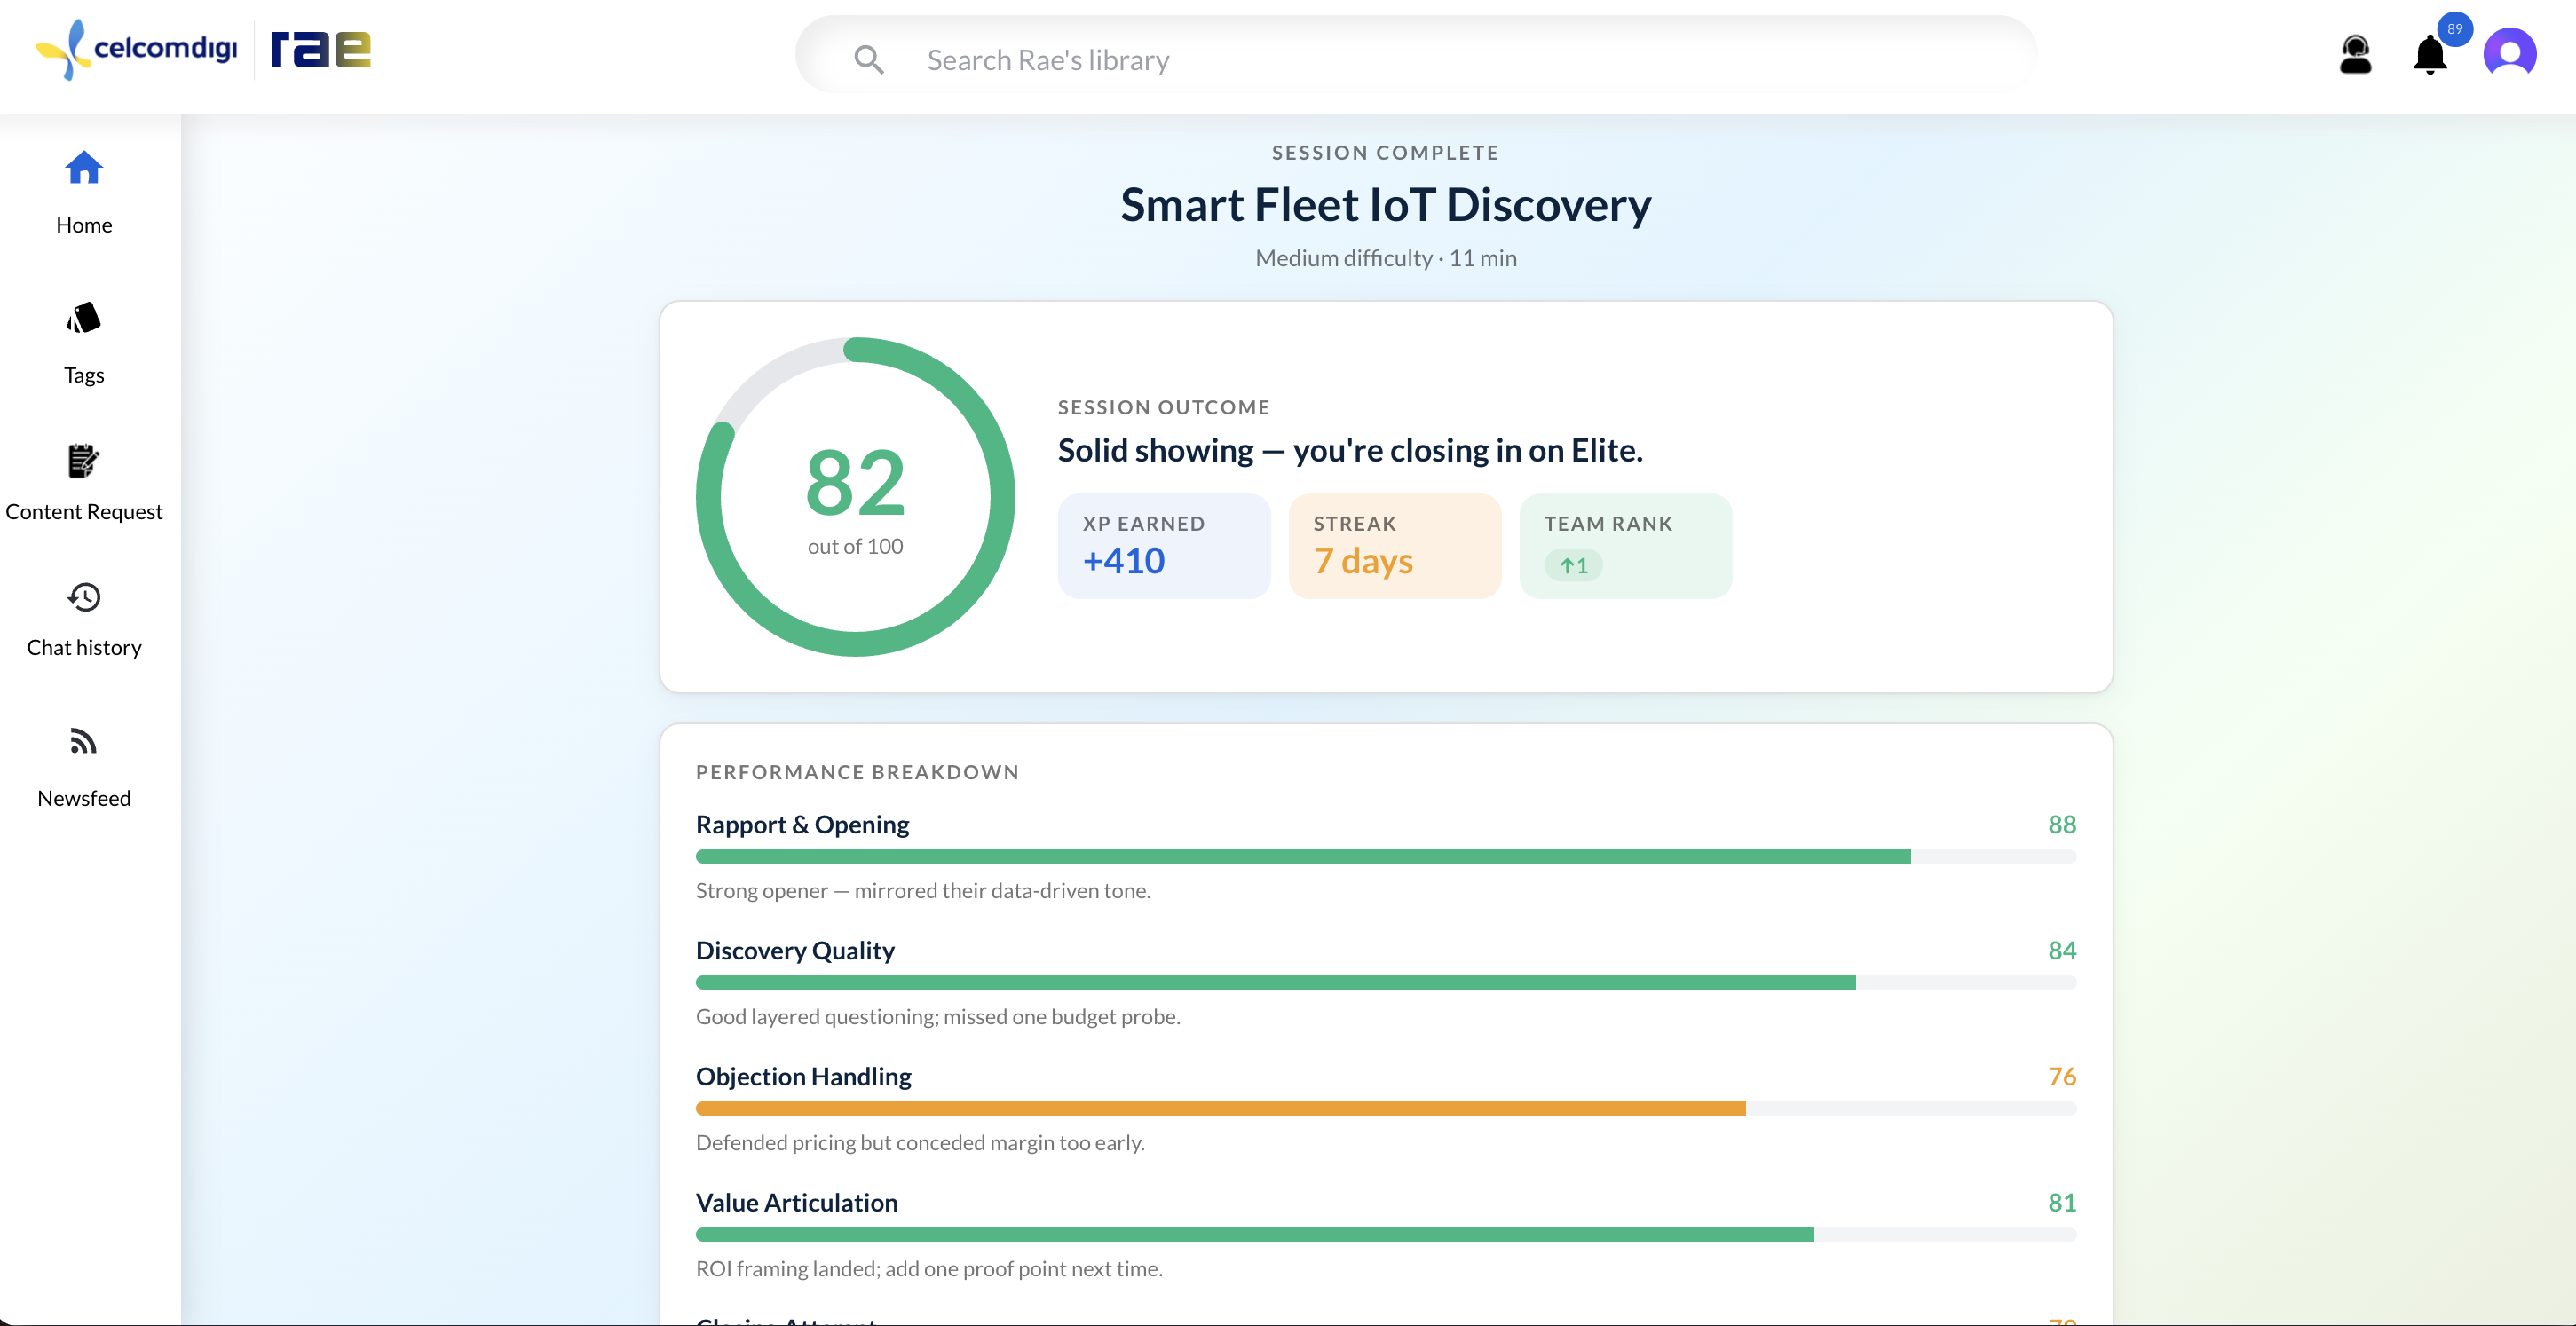Click the support agent headset icon

pos(2355,54)
